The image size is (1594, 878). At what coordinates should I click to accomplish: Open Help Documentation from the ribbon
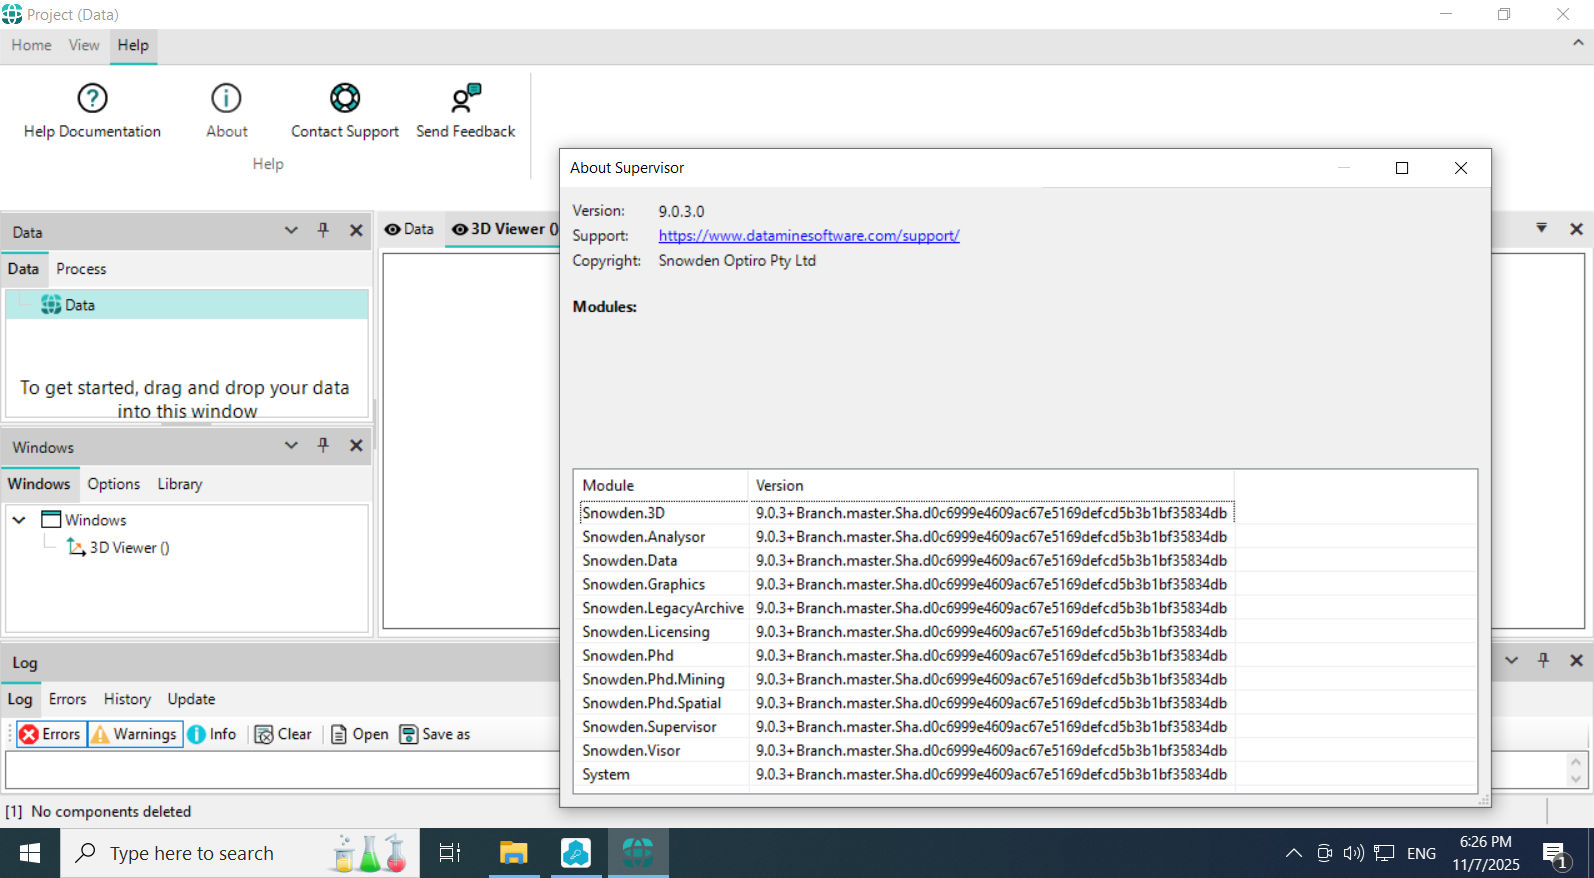tap(92, 110)
